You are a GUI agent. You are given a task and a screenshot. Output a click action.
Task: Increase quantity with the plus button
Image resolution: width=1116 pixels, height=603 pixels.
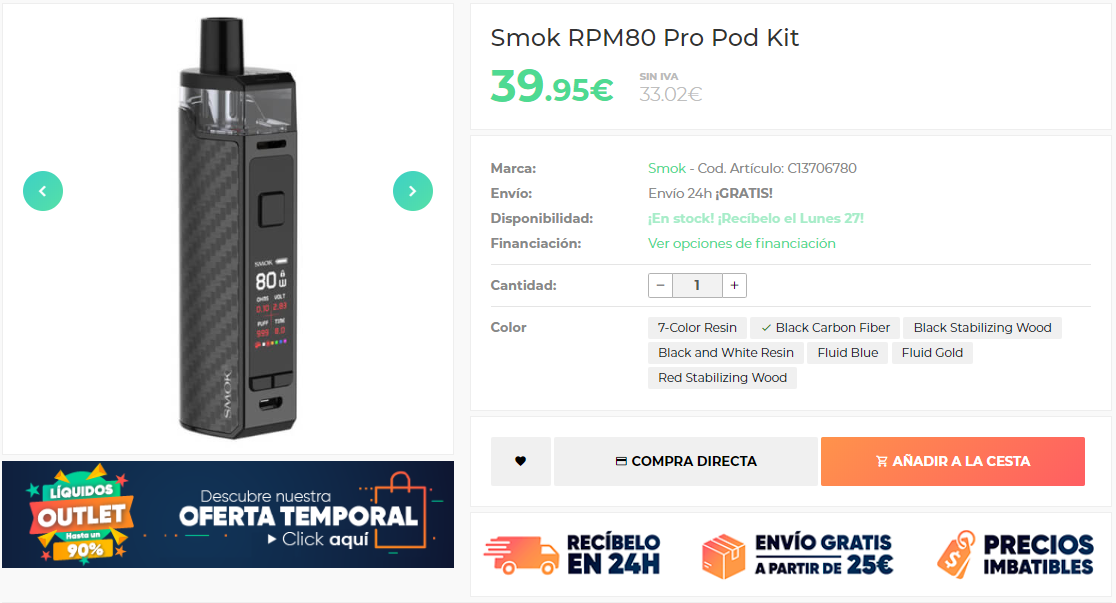click(x=735, y=285)
